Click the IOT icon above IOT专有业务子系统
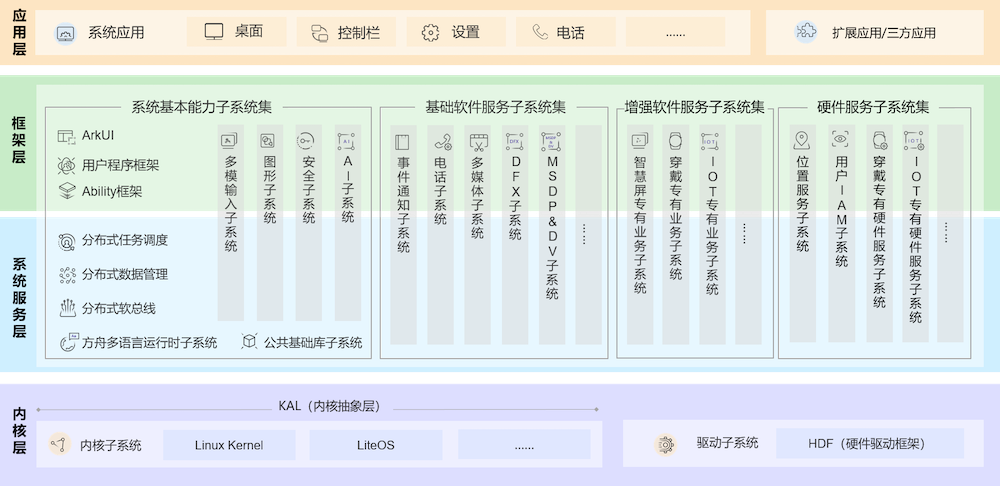Image resolution: width=1000 pixels, height=486 pixels. (x=710, y=142)
